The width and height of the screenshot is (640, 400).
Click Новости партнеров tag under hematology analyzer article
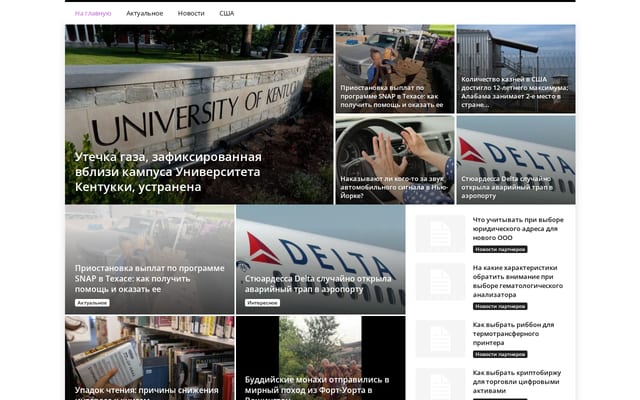tap(500, 307)
